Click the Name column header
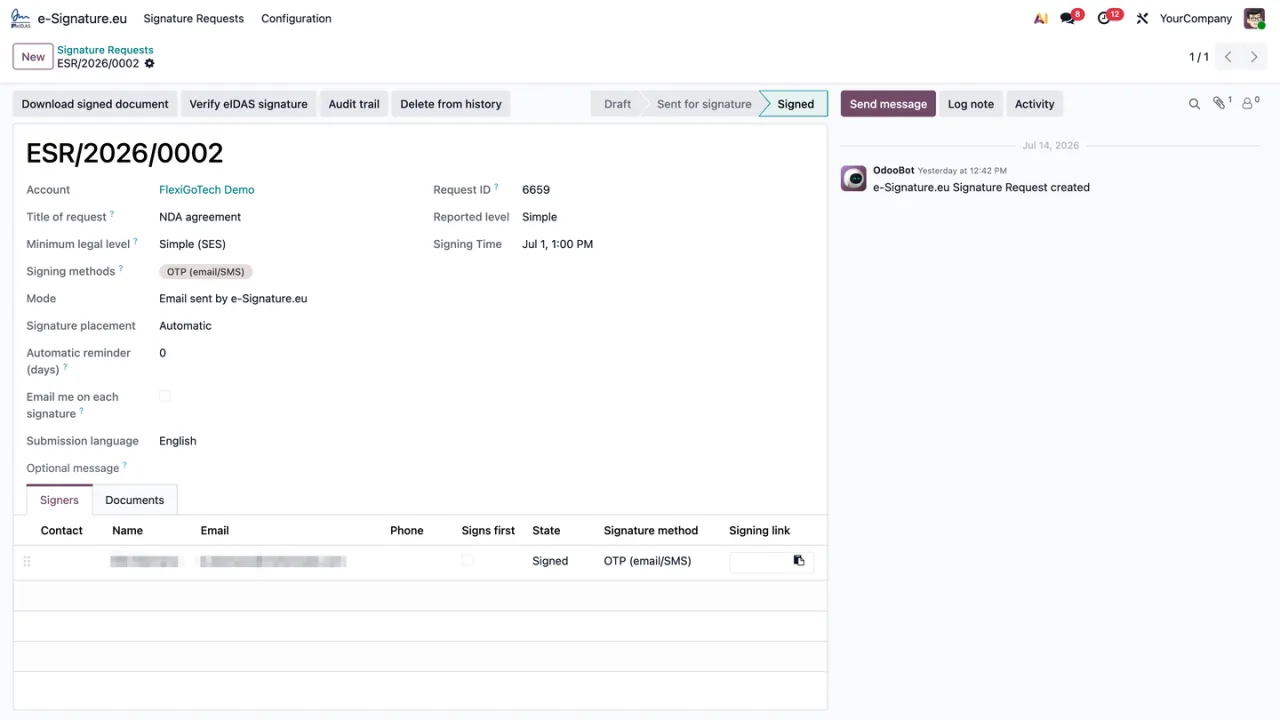1280x720 pixels. coord(127,531)
